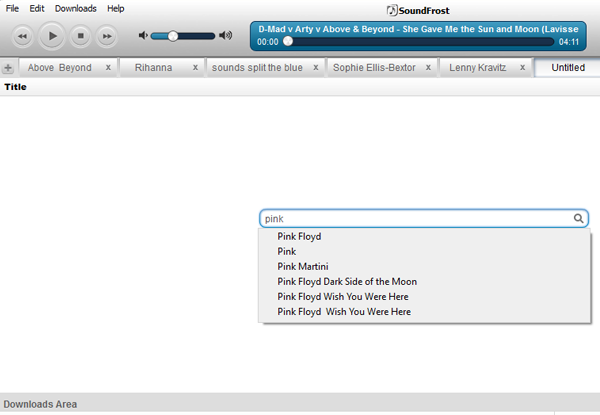
Task: Click the track progress seek handle
Action: click(x=288, y=41)
